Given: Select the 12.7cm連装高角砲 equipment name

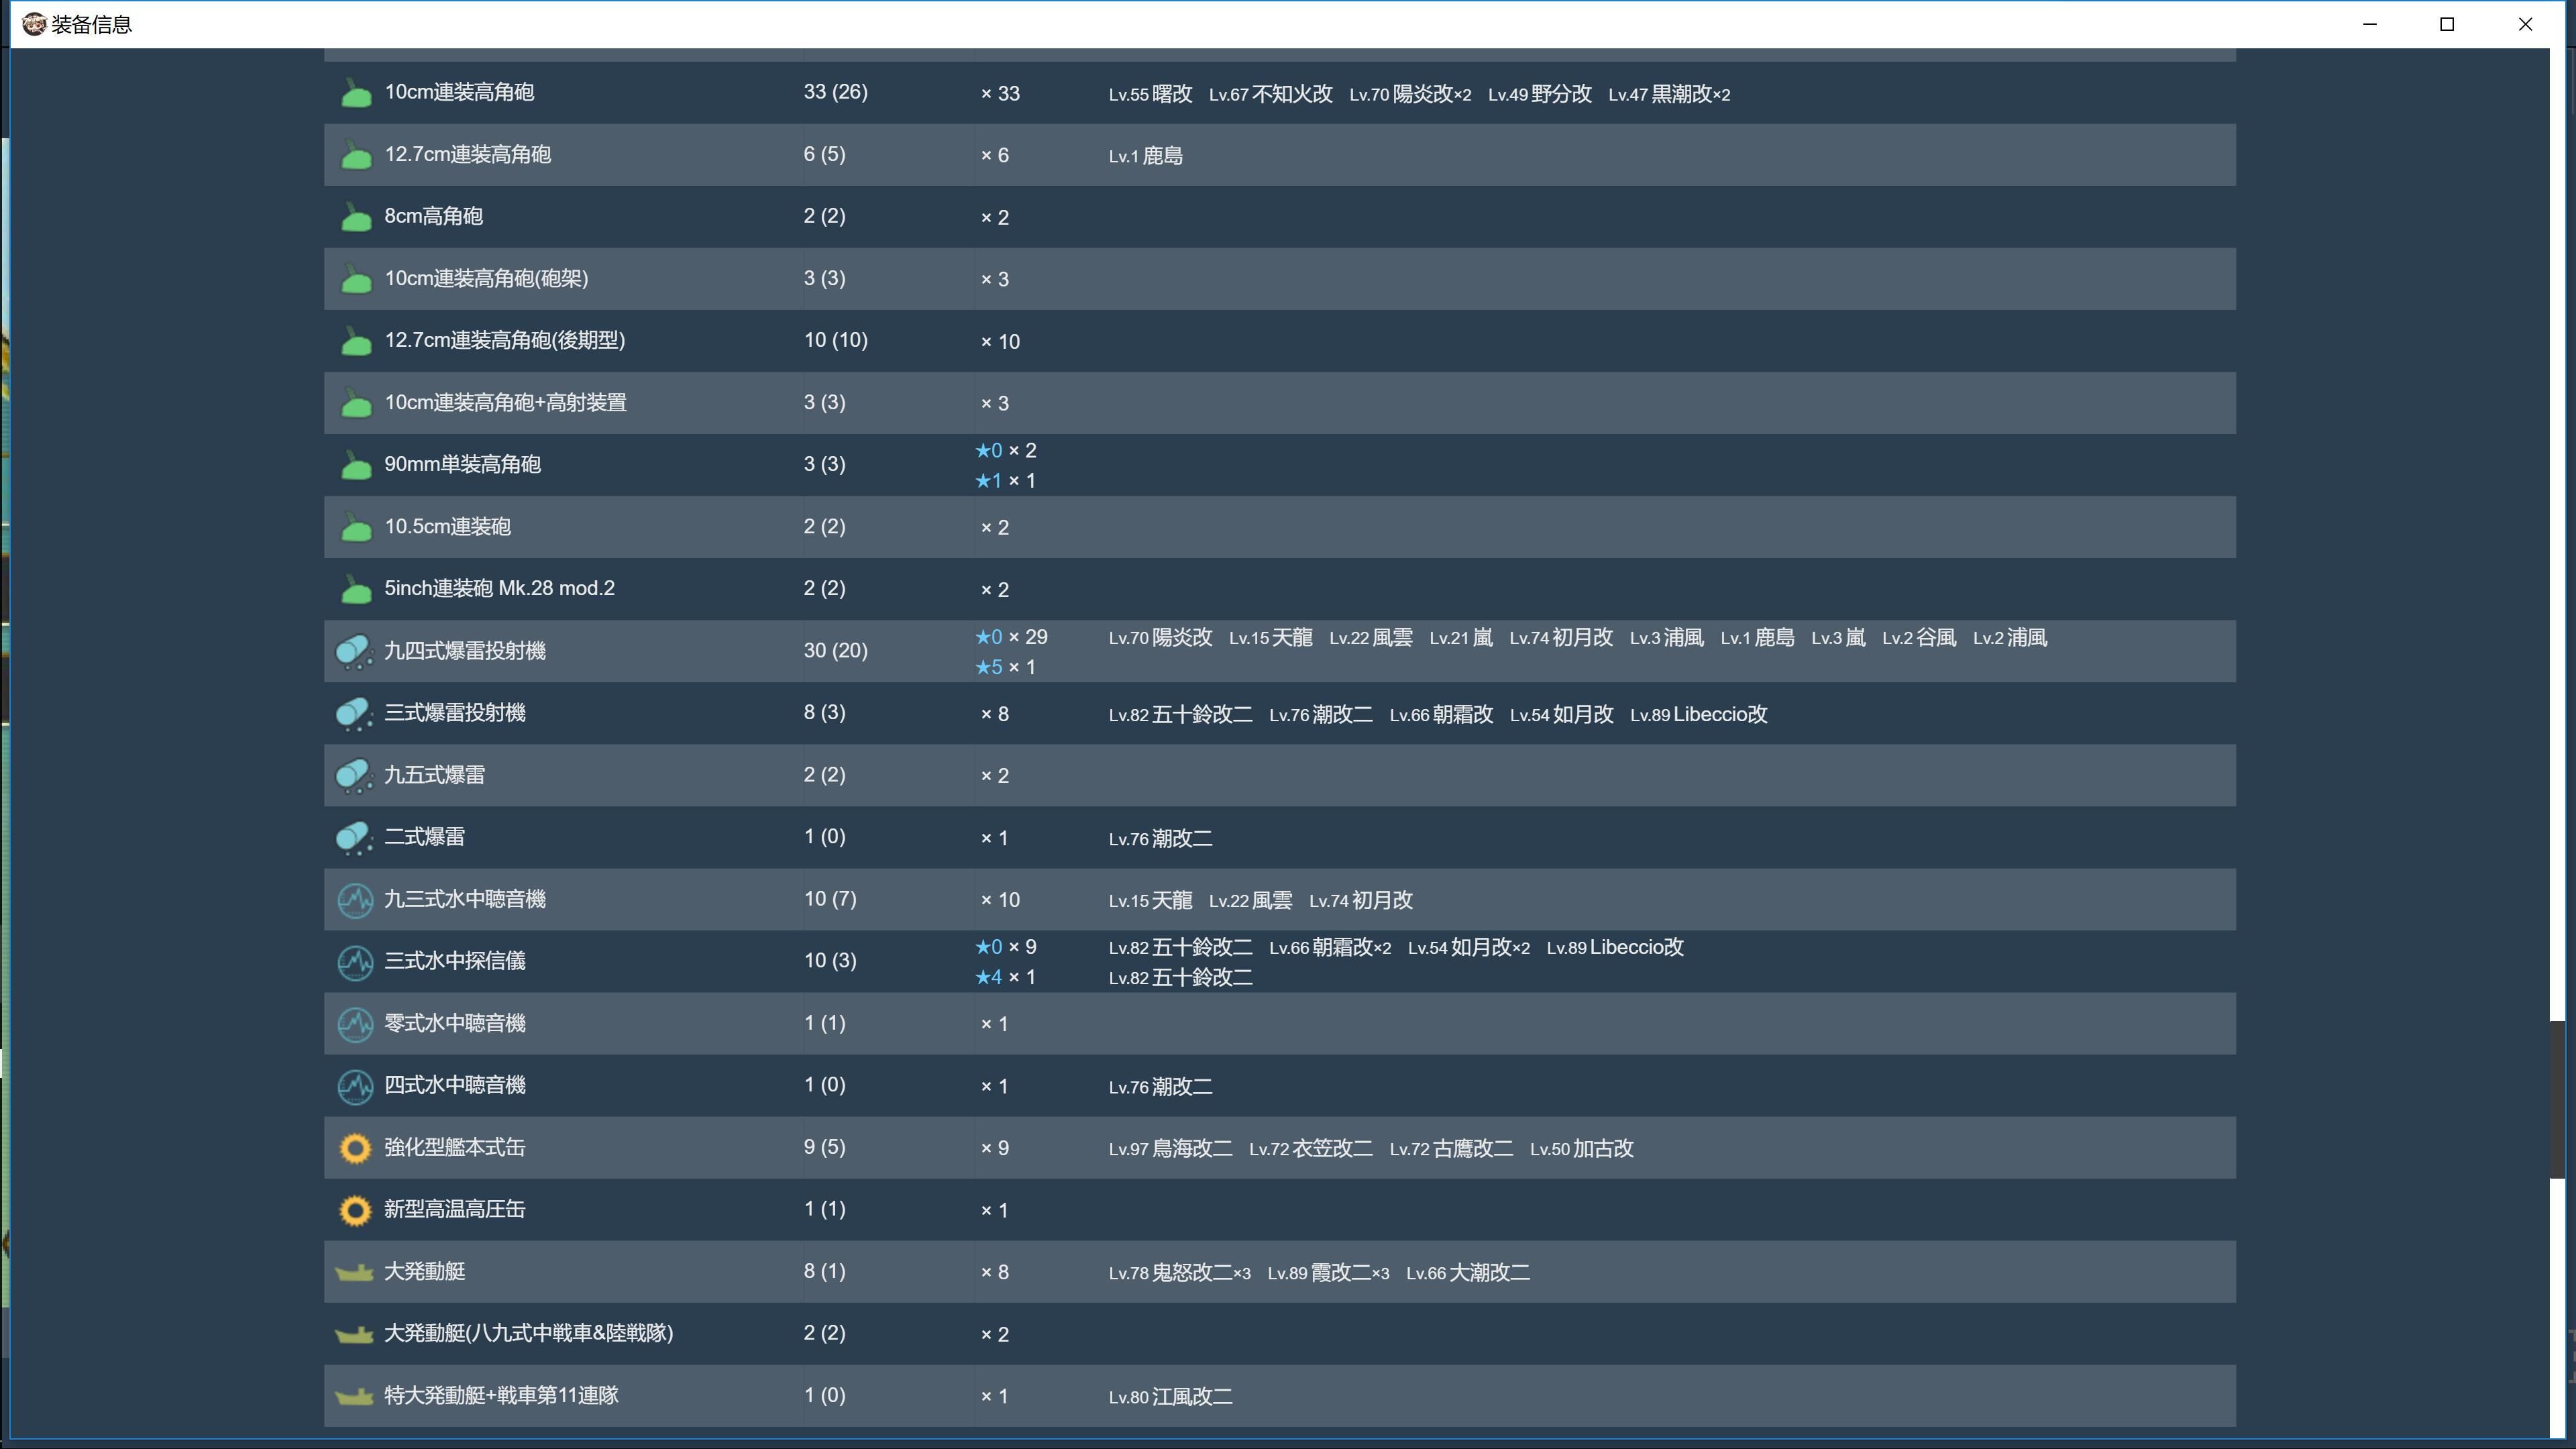Looking at the screenshot, I should [467, 154].
